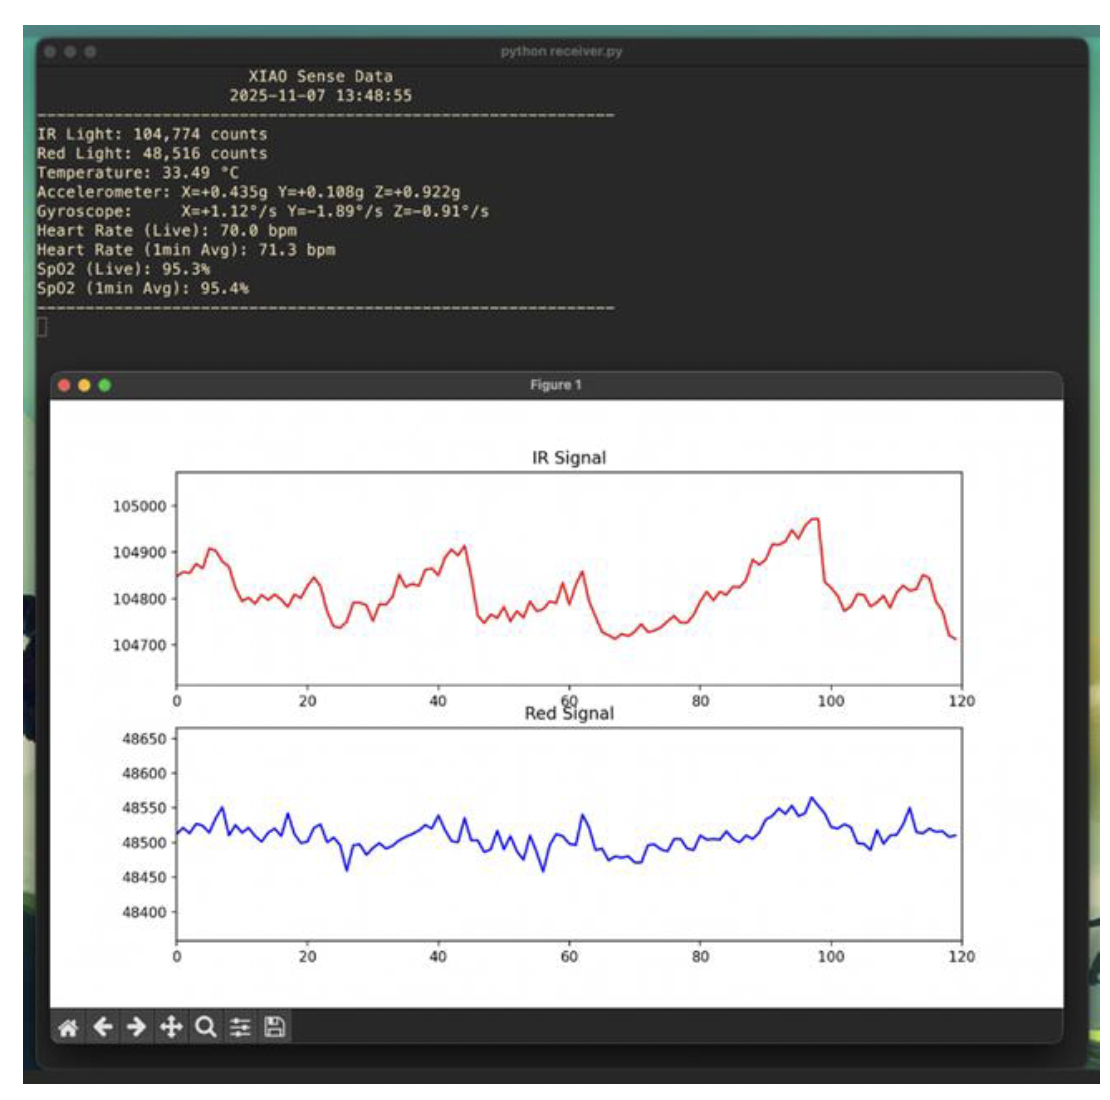Image resolution: width=1110 pixels, height=1100 pixels.
Task: Click the python receiver.py terminal title
Action: tap(561, 51)
